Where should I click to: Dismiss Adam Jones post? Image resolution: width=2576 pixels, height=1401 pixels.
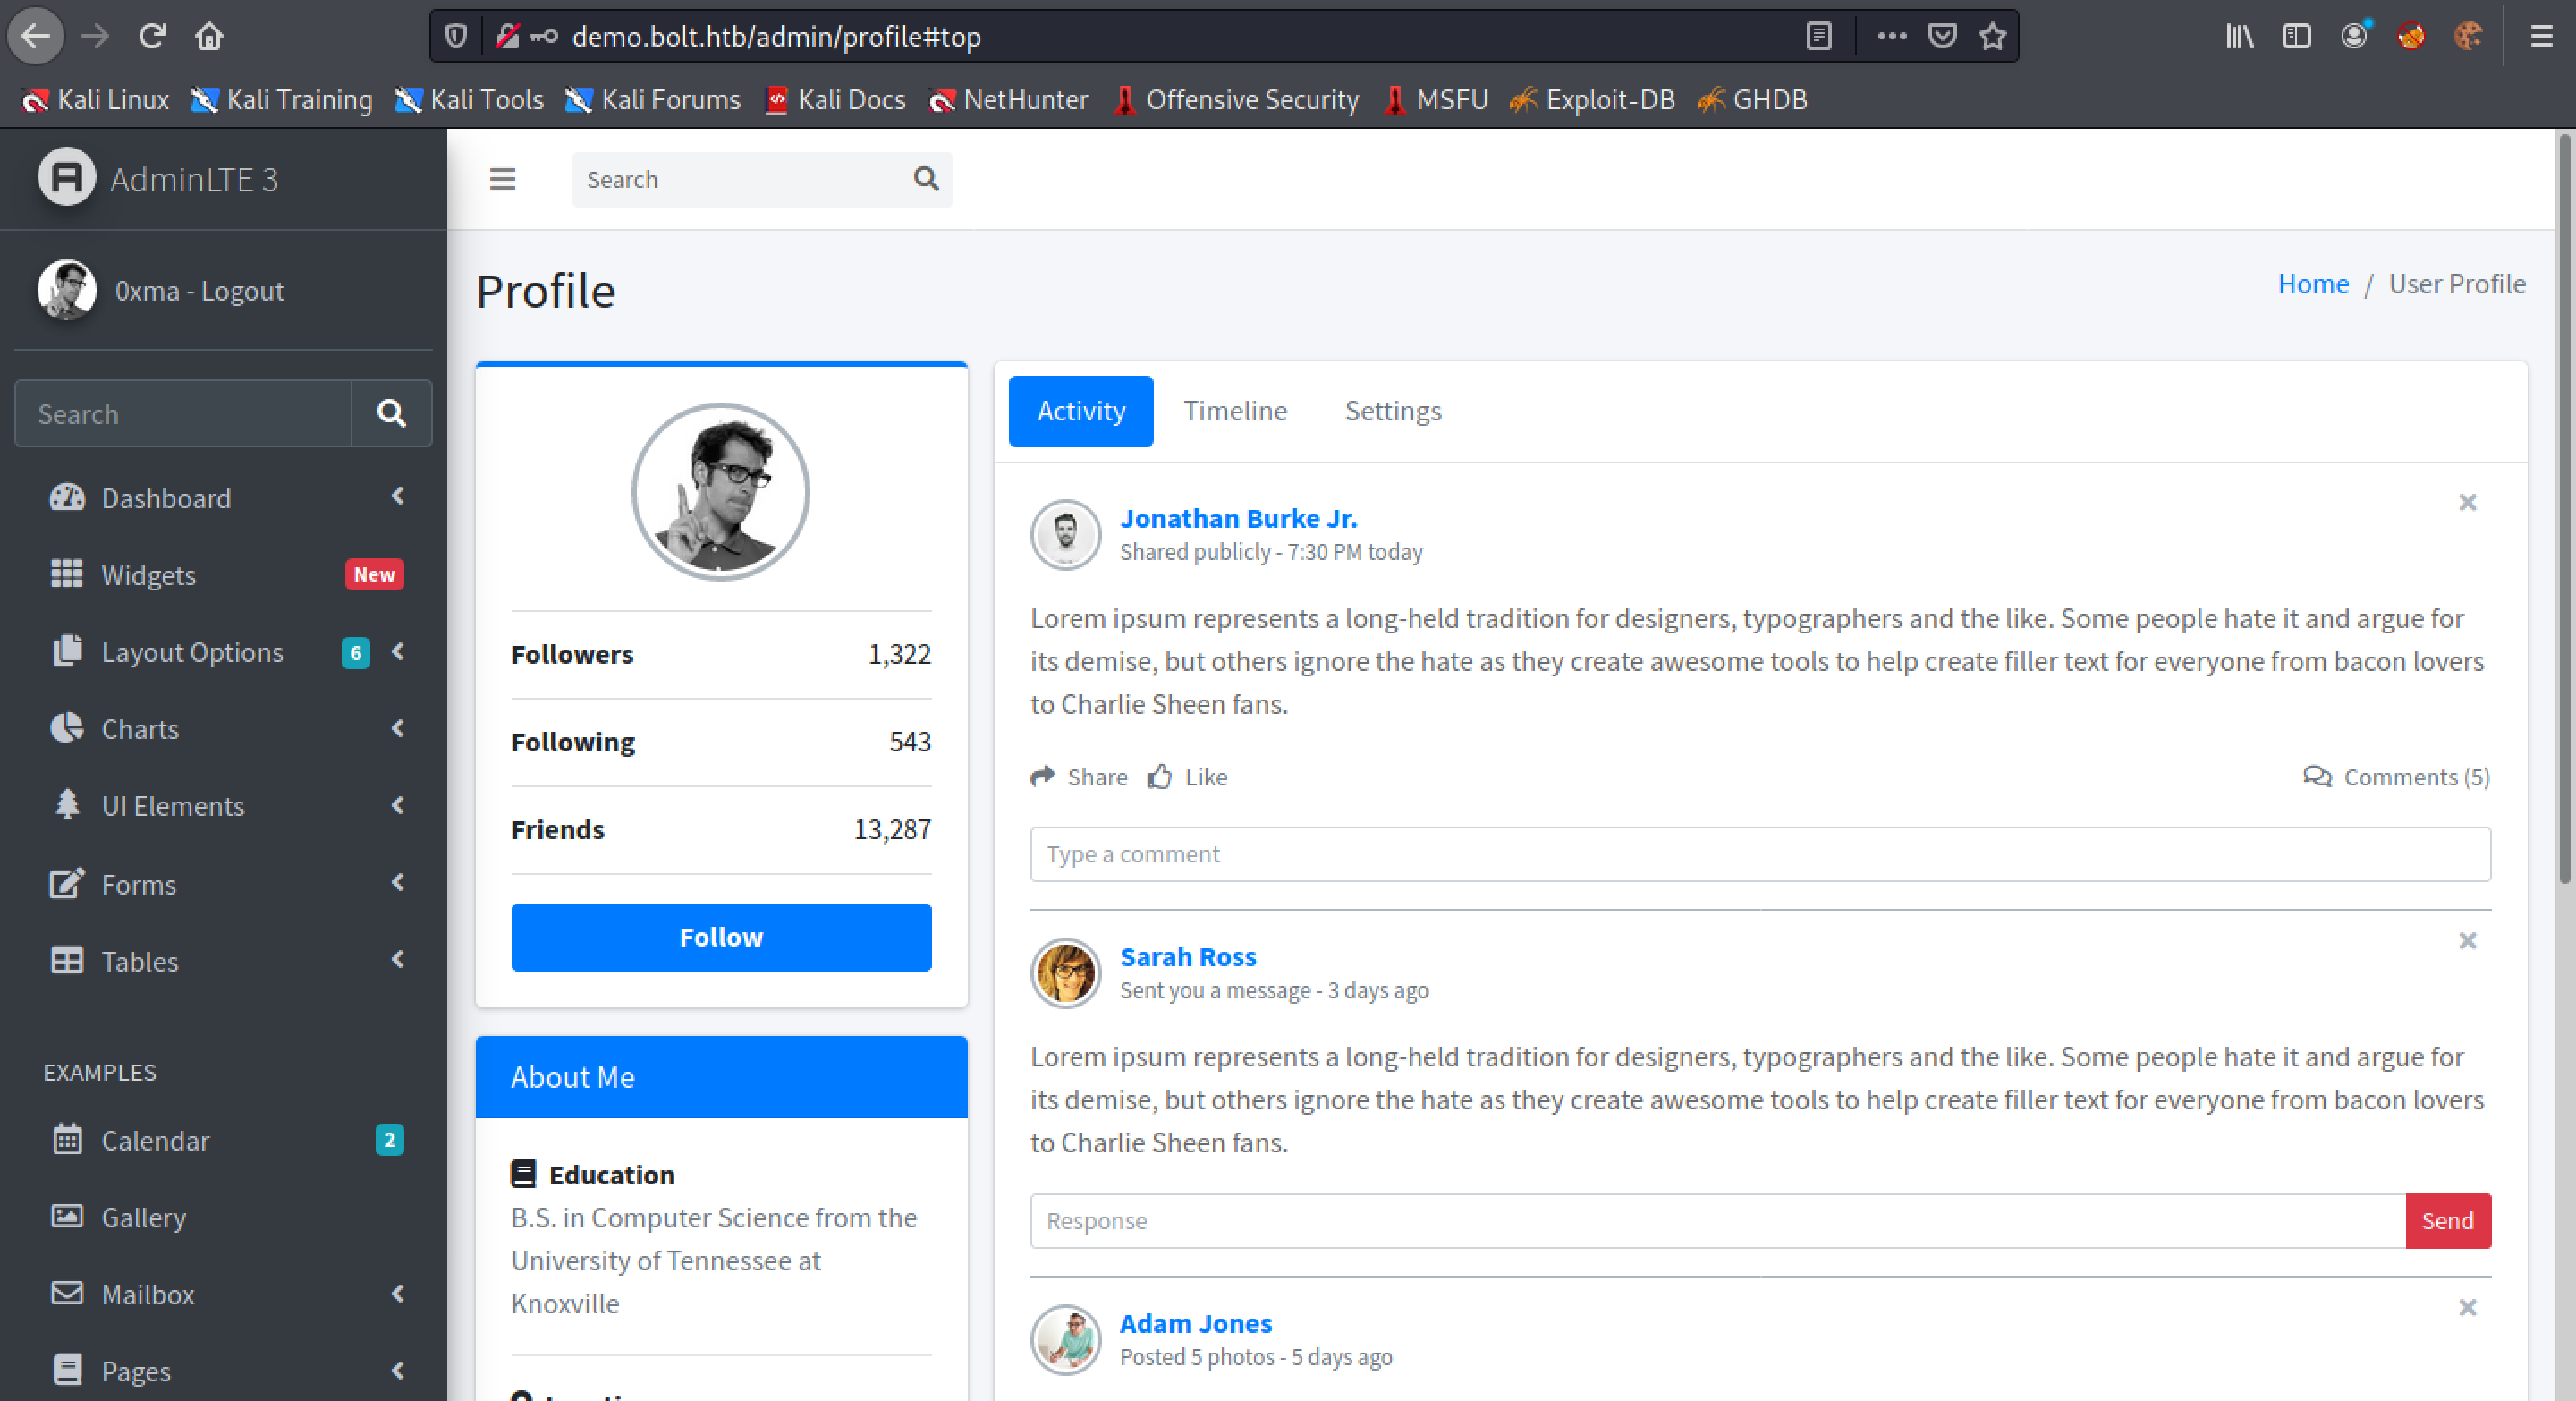pos(2467,1307)
